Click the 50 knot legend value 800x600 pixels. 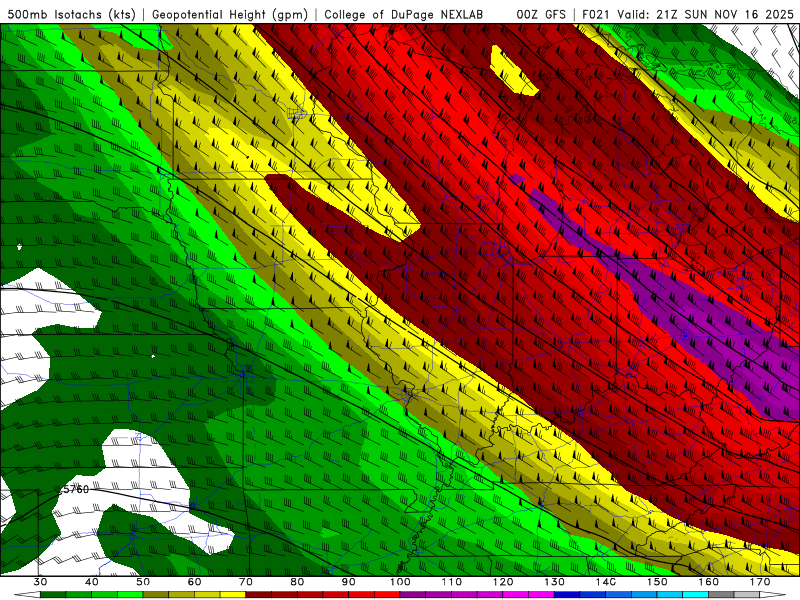[143, 582]
